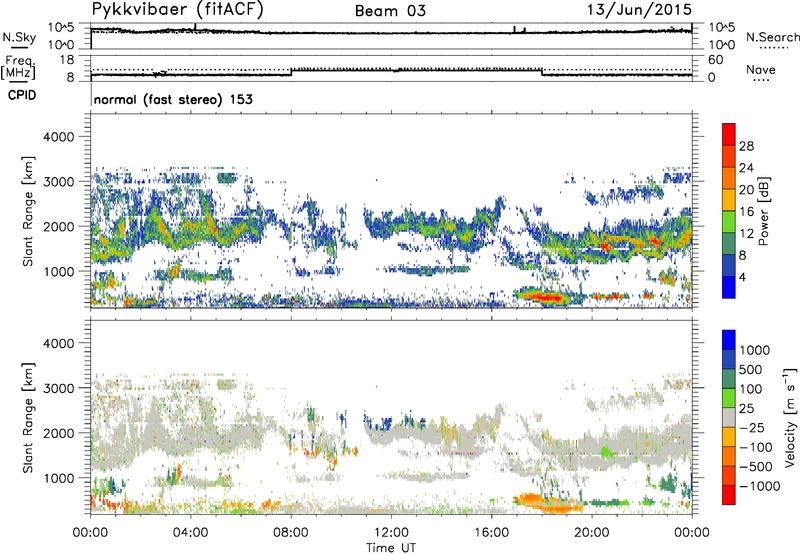Select the 'N.Search' legend label

772,37
